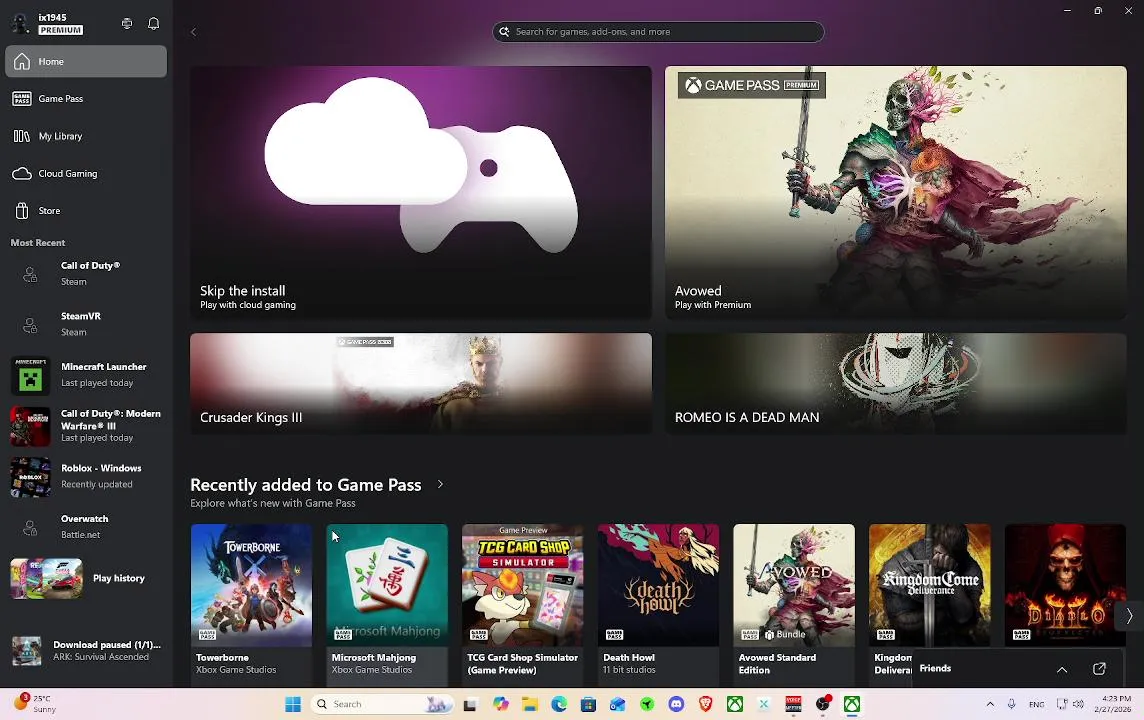Open OBS Studio from the taskbar
Screen dimensions: 1144x720
pos(823,704)
